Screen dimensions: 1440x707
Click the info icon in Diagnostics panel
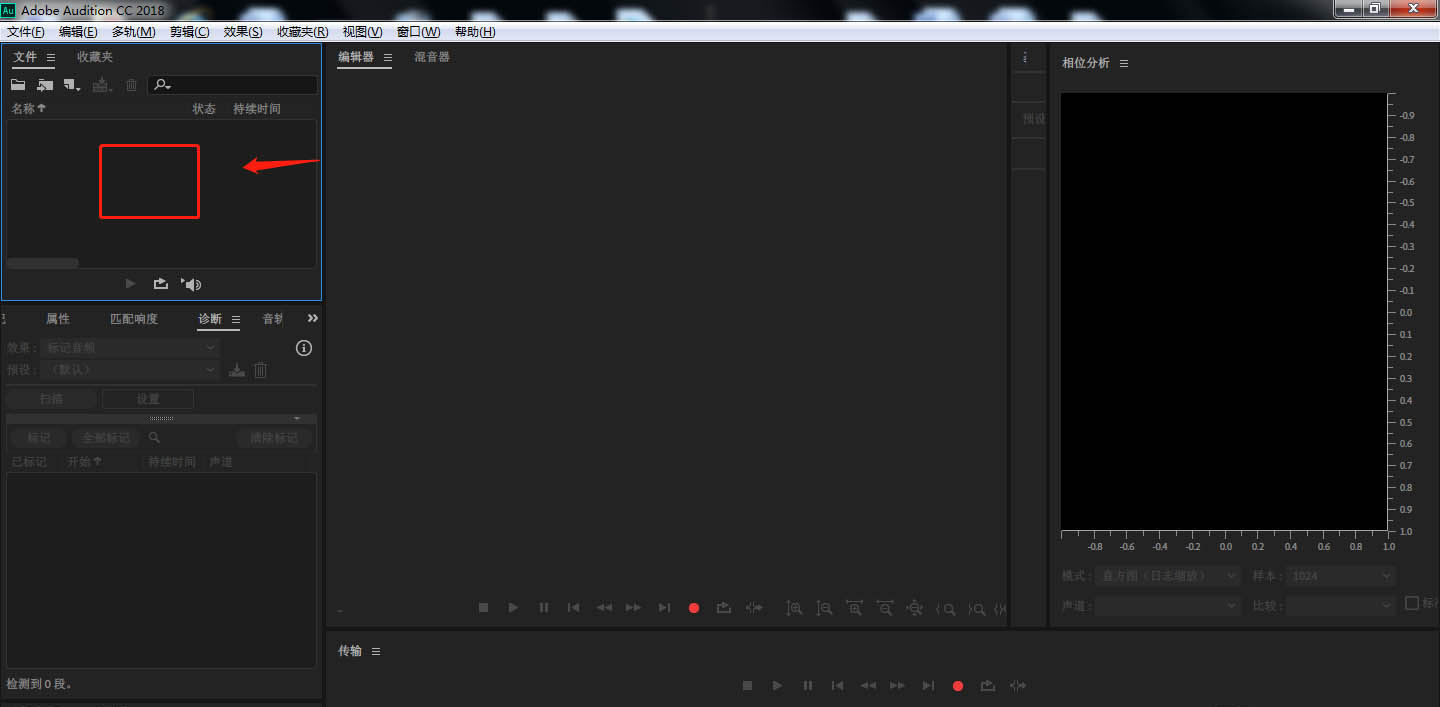pos(304,348)
